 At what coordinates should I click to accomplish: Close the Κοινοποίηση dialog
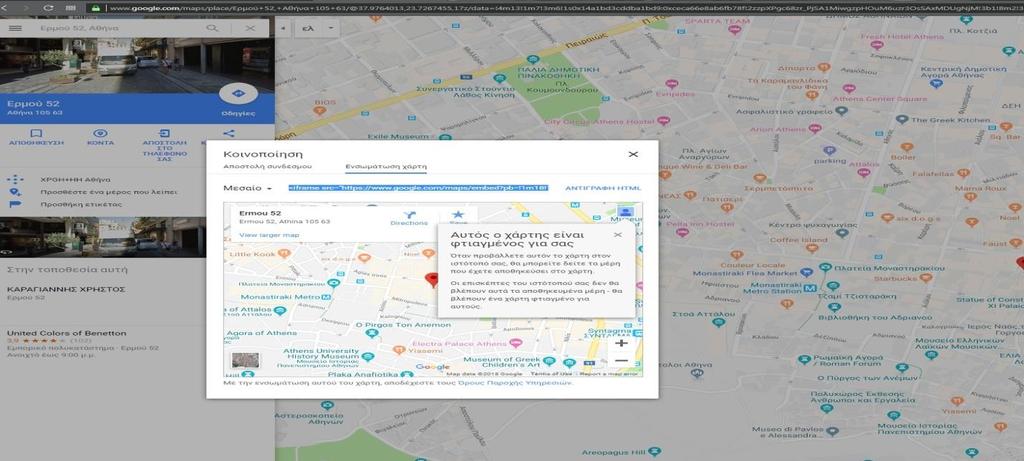coord(633,154)
